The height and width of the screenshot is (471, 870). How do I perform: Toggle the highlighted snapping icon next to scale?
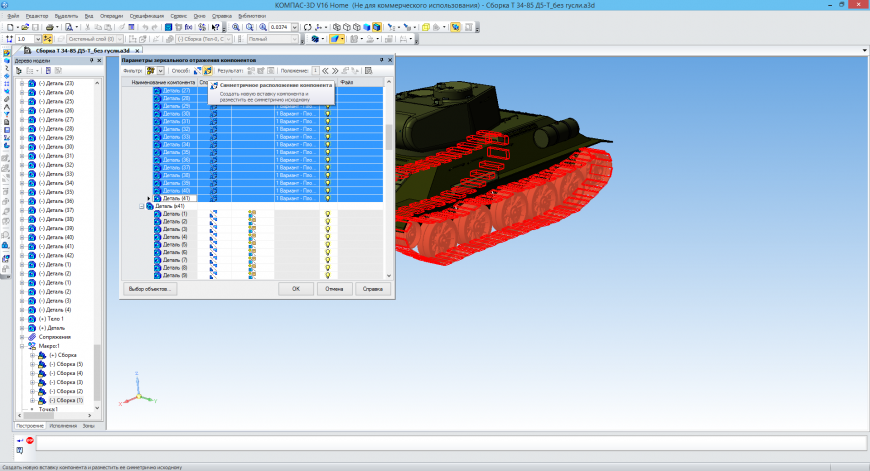tap(48, 39)
